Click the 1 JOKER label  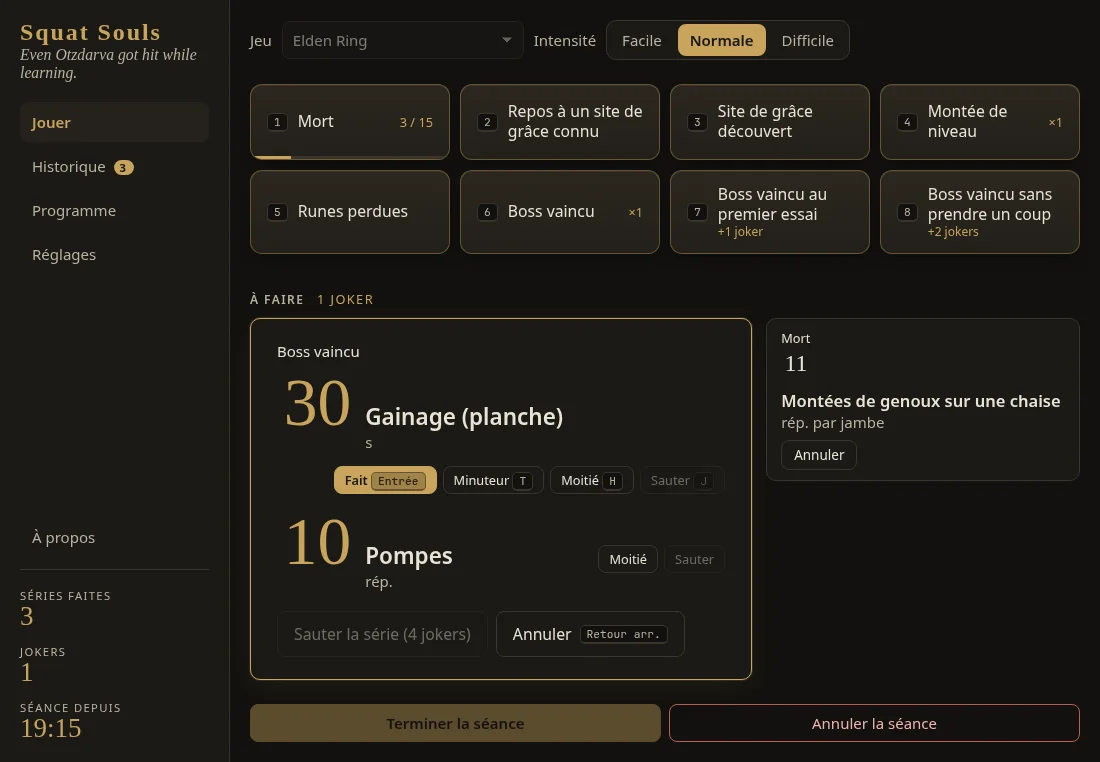coord(345,300)
